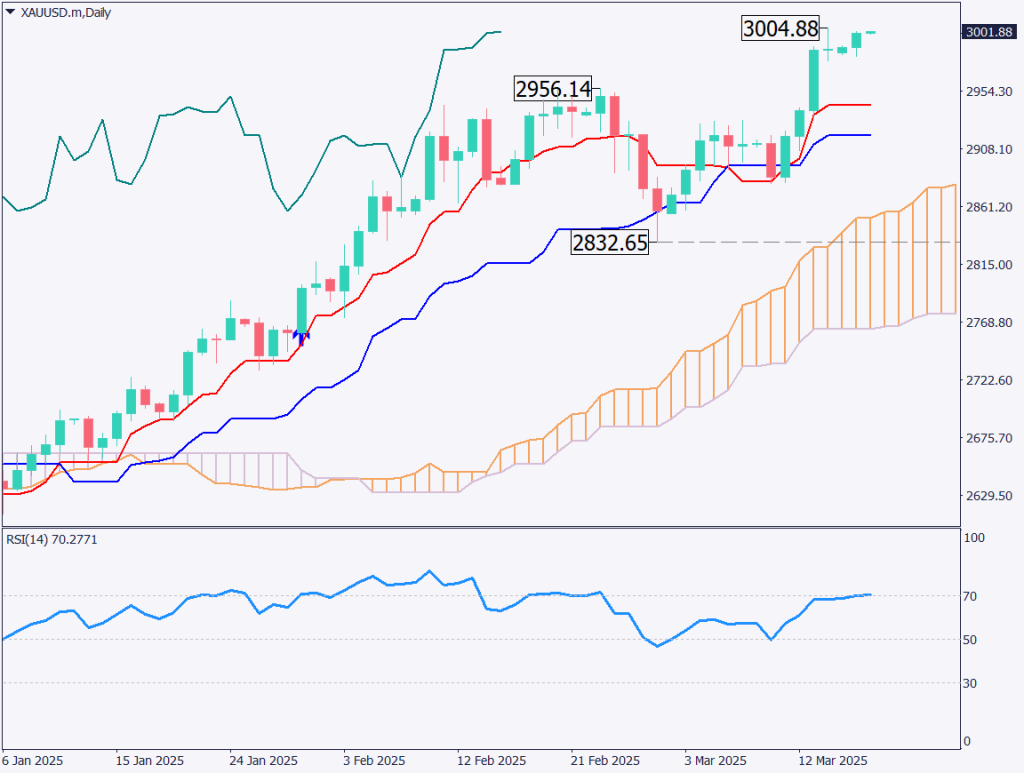Click the dashed horizontal line at 2832.65
1024x773 pixels.
pyautogui.click(x=800, y=243)
